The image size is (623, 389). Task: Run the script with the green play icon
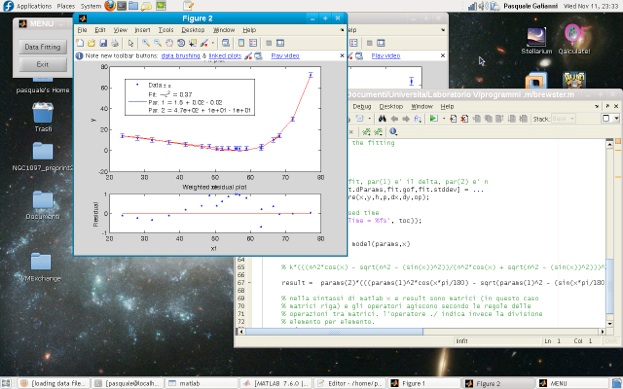(x=433, y=118)
